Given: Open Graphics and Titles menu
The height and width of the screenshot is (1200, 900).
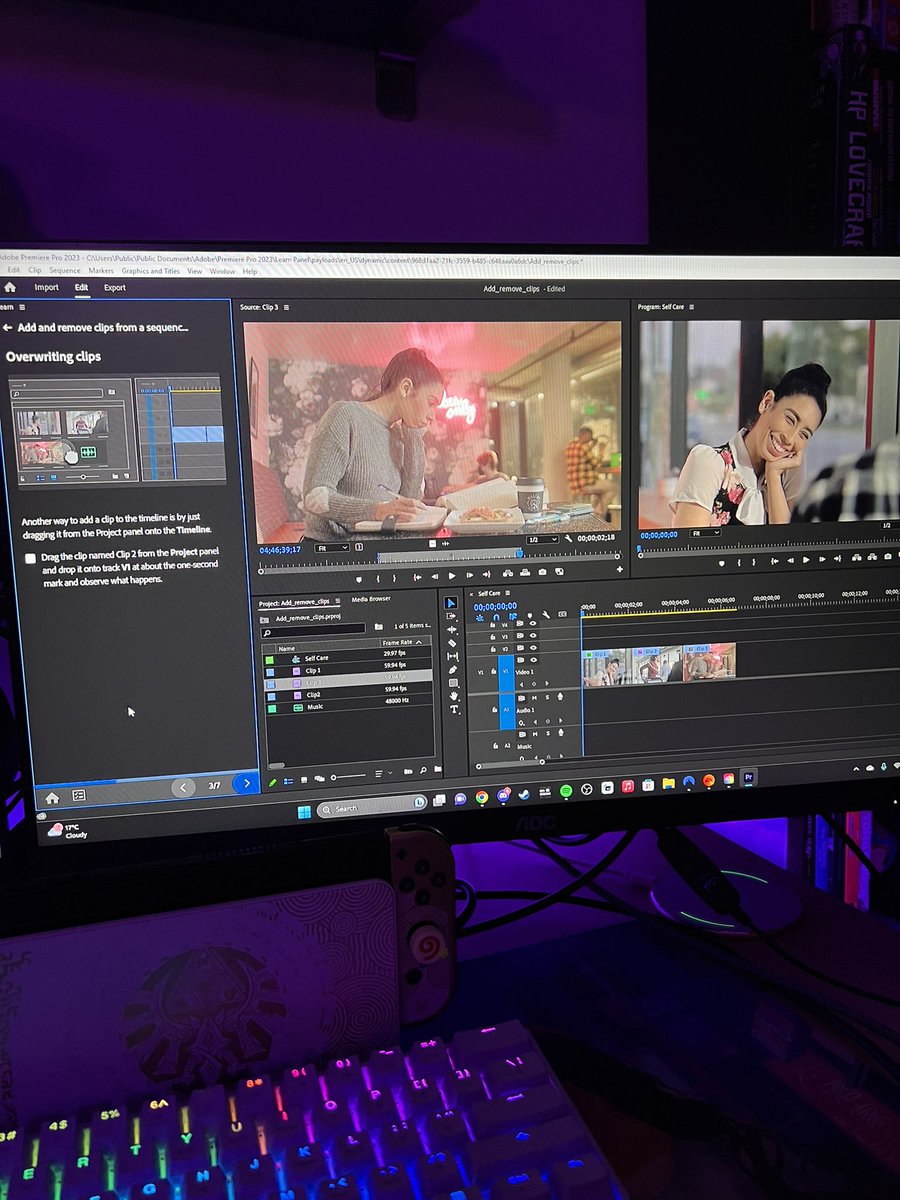Looking at the screenshot, I should [150, 270].
